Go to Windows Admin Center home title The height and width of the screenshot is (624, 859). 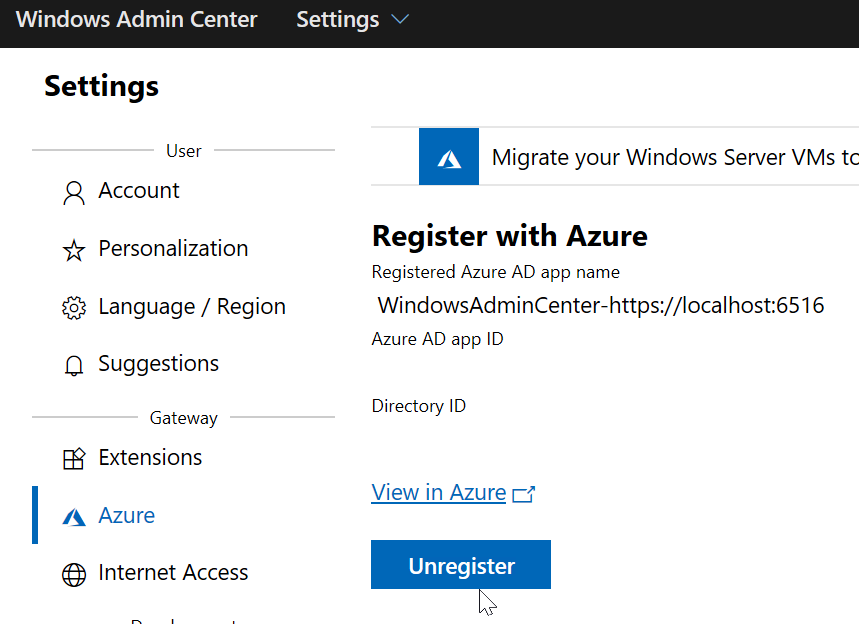(137, 20)
